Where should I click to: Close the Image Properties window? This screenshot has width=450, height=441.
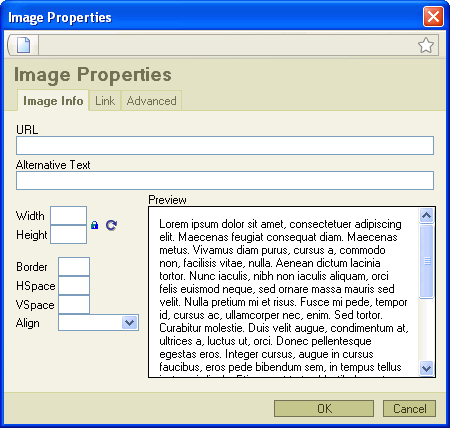(433, 16)
